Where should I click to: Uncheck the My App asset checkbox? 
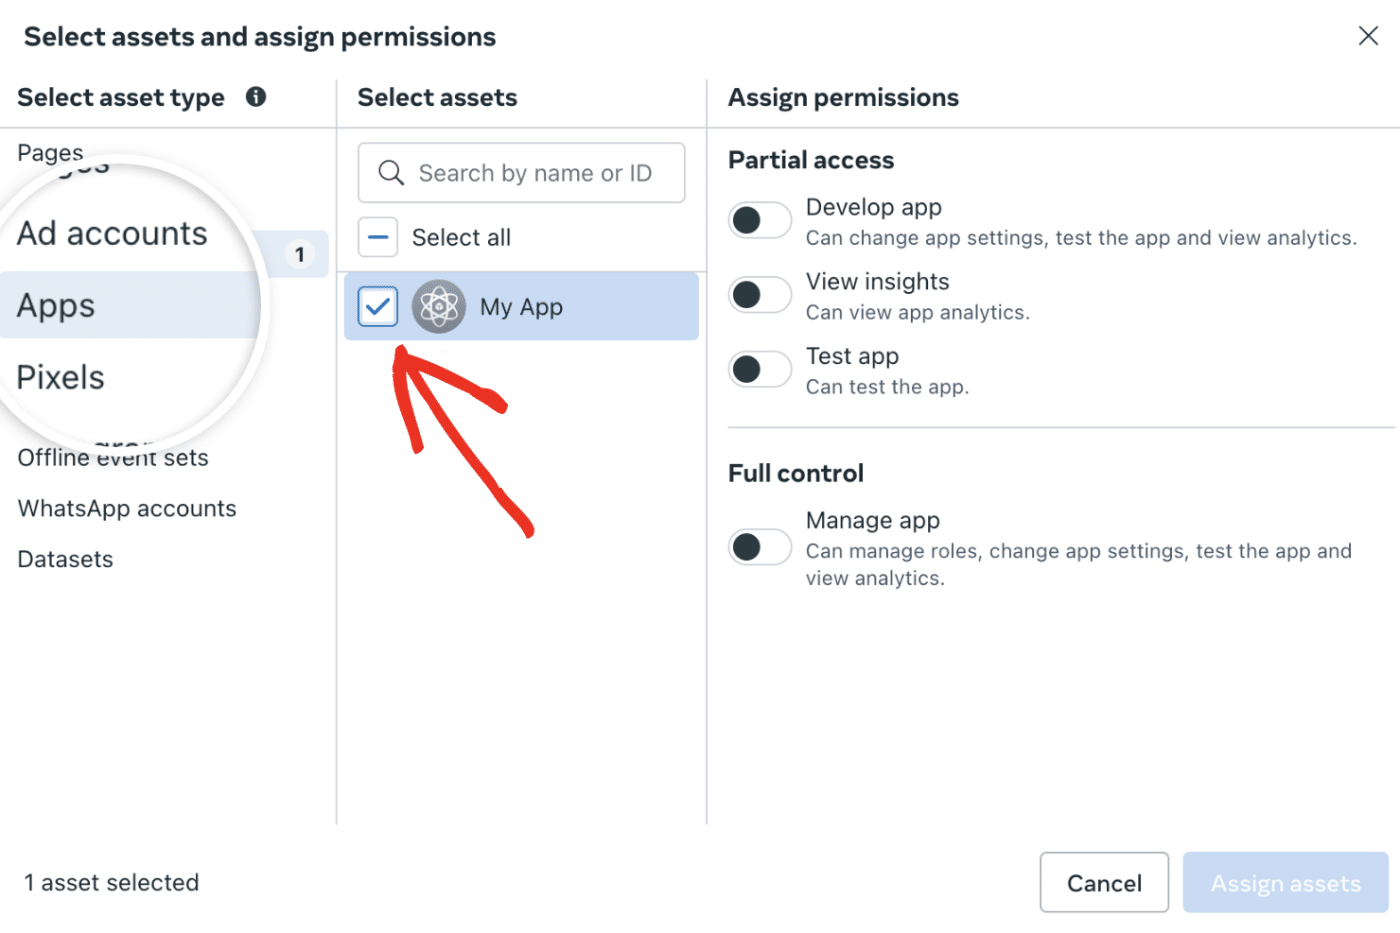click(x=377, y=306)
